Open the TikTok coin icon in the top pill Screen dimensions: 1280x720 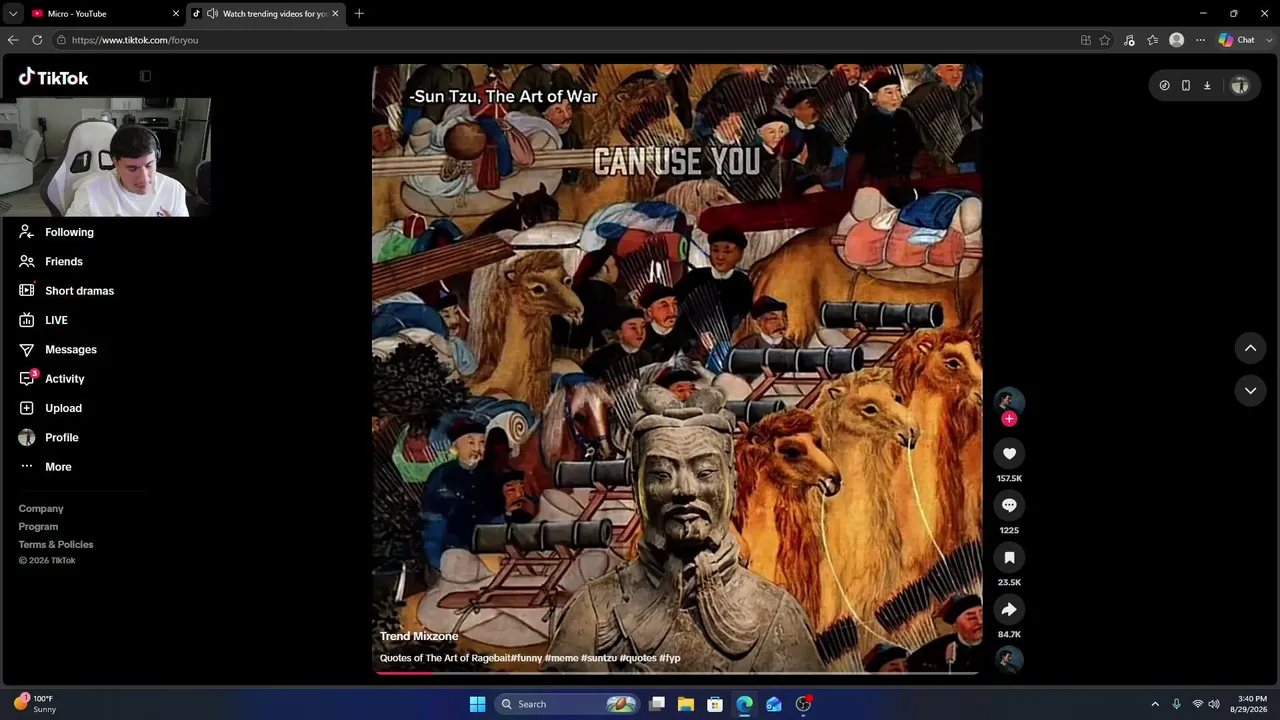pyautogui.click(x=1164, y=86)
